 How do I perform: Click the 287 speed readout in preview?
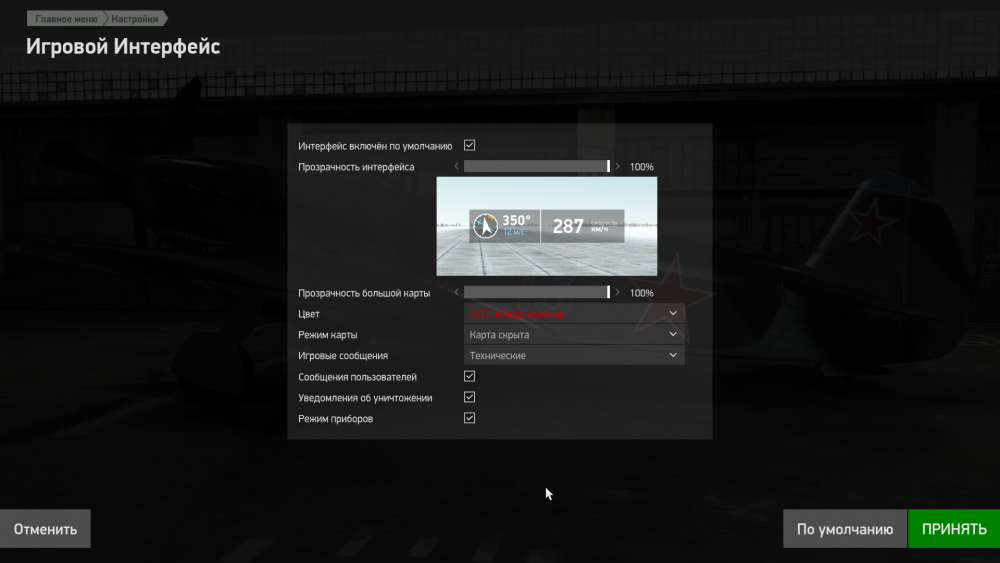(x=568, y=226)
